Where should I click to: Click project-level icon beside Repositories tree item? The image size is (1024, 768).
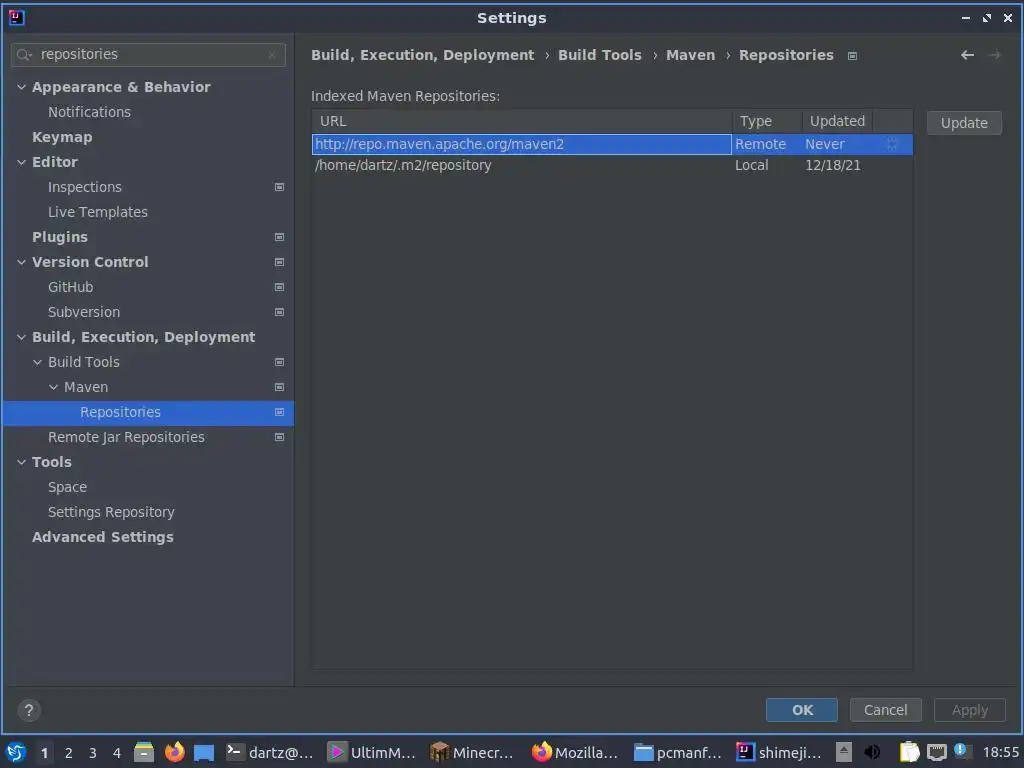click(x=280, y=412)
